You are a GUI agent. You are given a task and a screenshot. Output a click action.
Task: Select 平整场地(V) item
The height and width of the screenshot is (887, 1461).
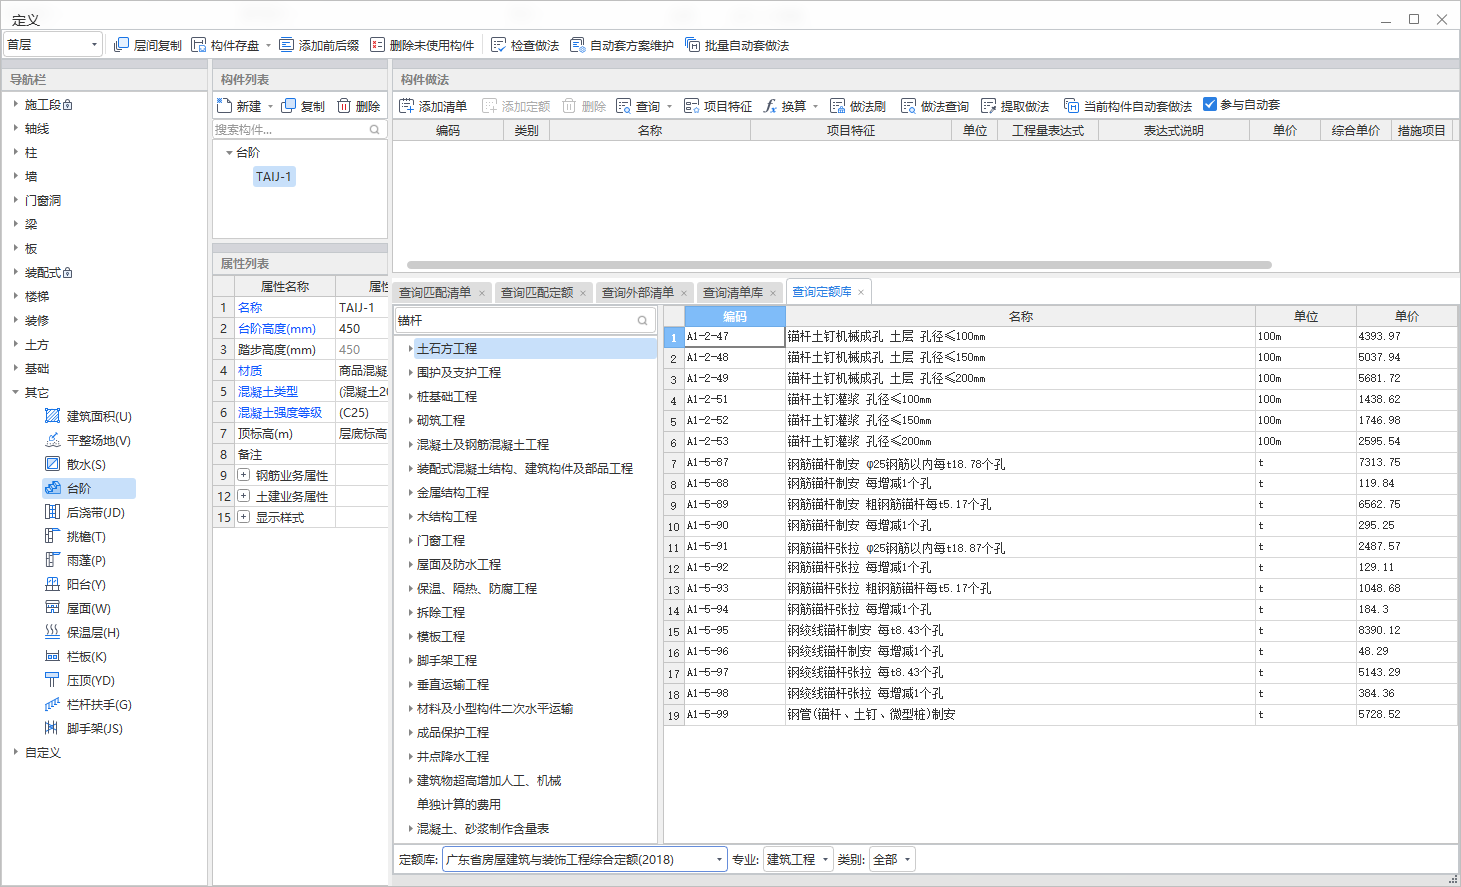(x=88, y=440)
